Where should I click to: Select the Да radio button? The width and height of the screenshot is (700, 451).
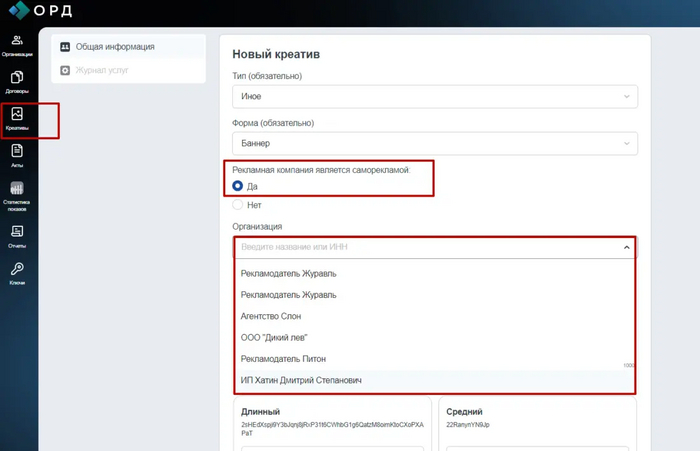(238, 186)
